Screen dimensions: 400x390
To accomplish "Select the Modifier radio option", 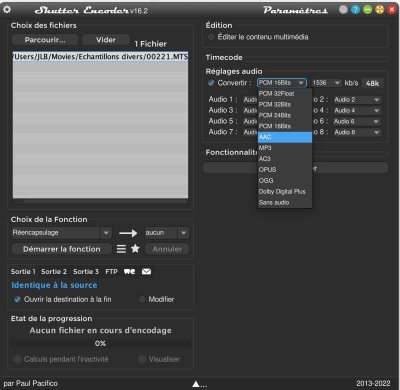I will (x=142, y=299).
